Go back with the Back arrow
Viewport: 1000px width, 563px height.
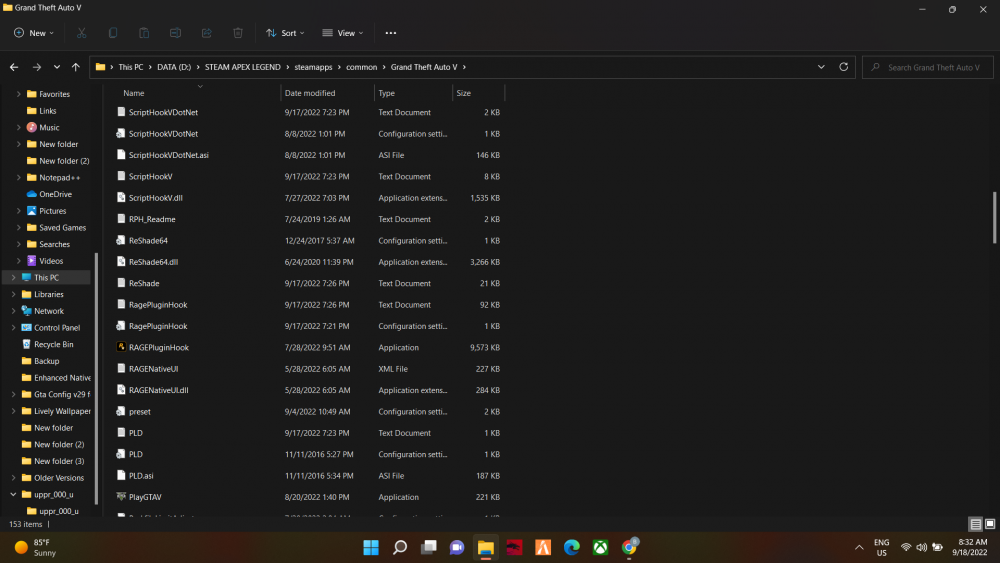tap(14, 67)
